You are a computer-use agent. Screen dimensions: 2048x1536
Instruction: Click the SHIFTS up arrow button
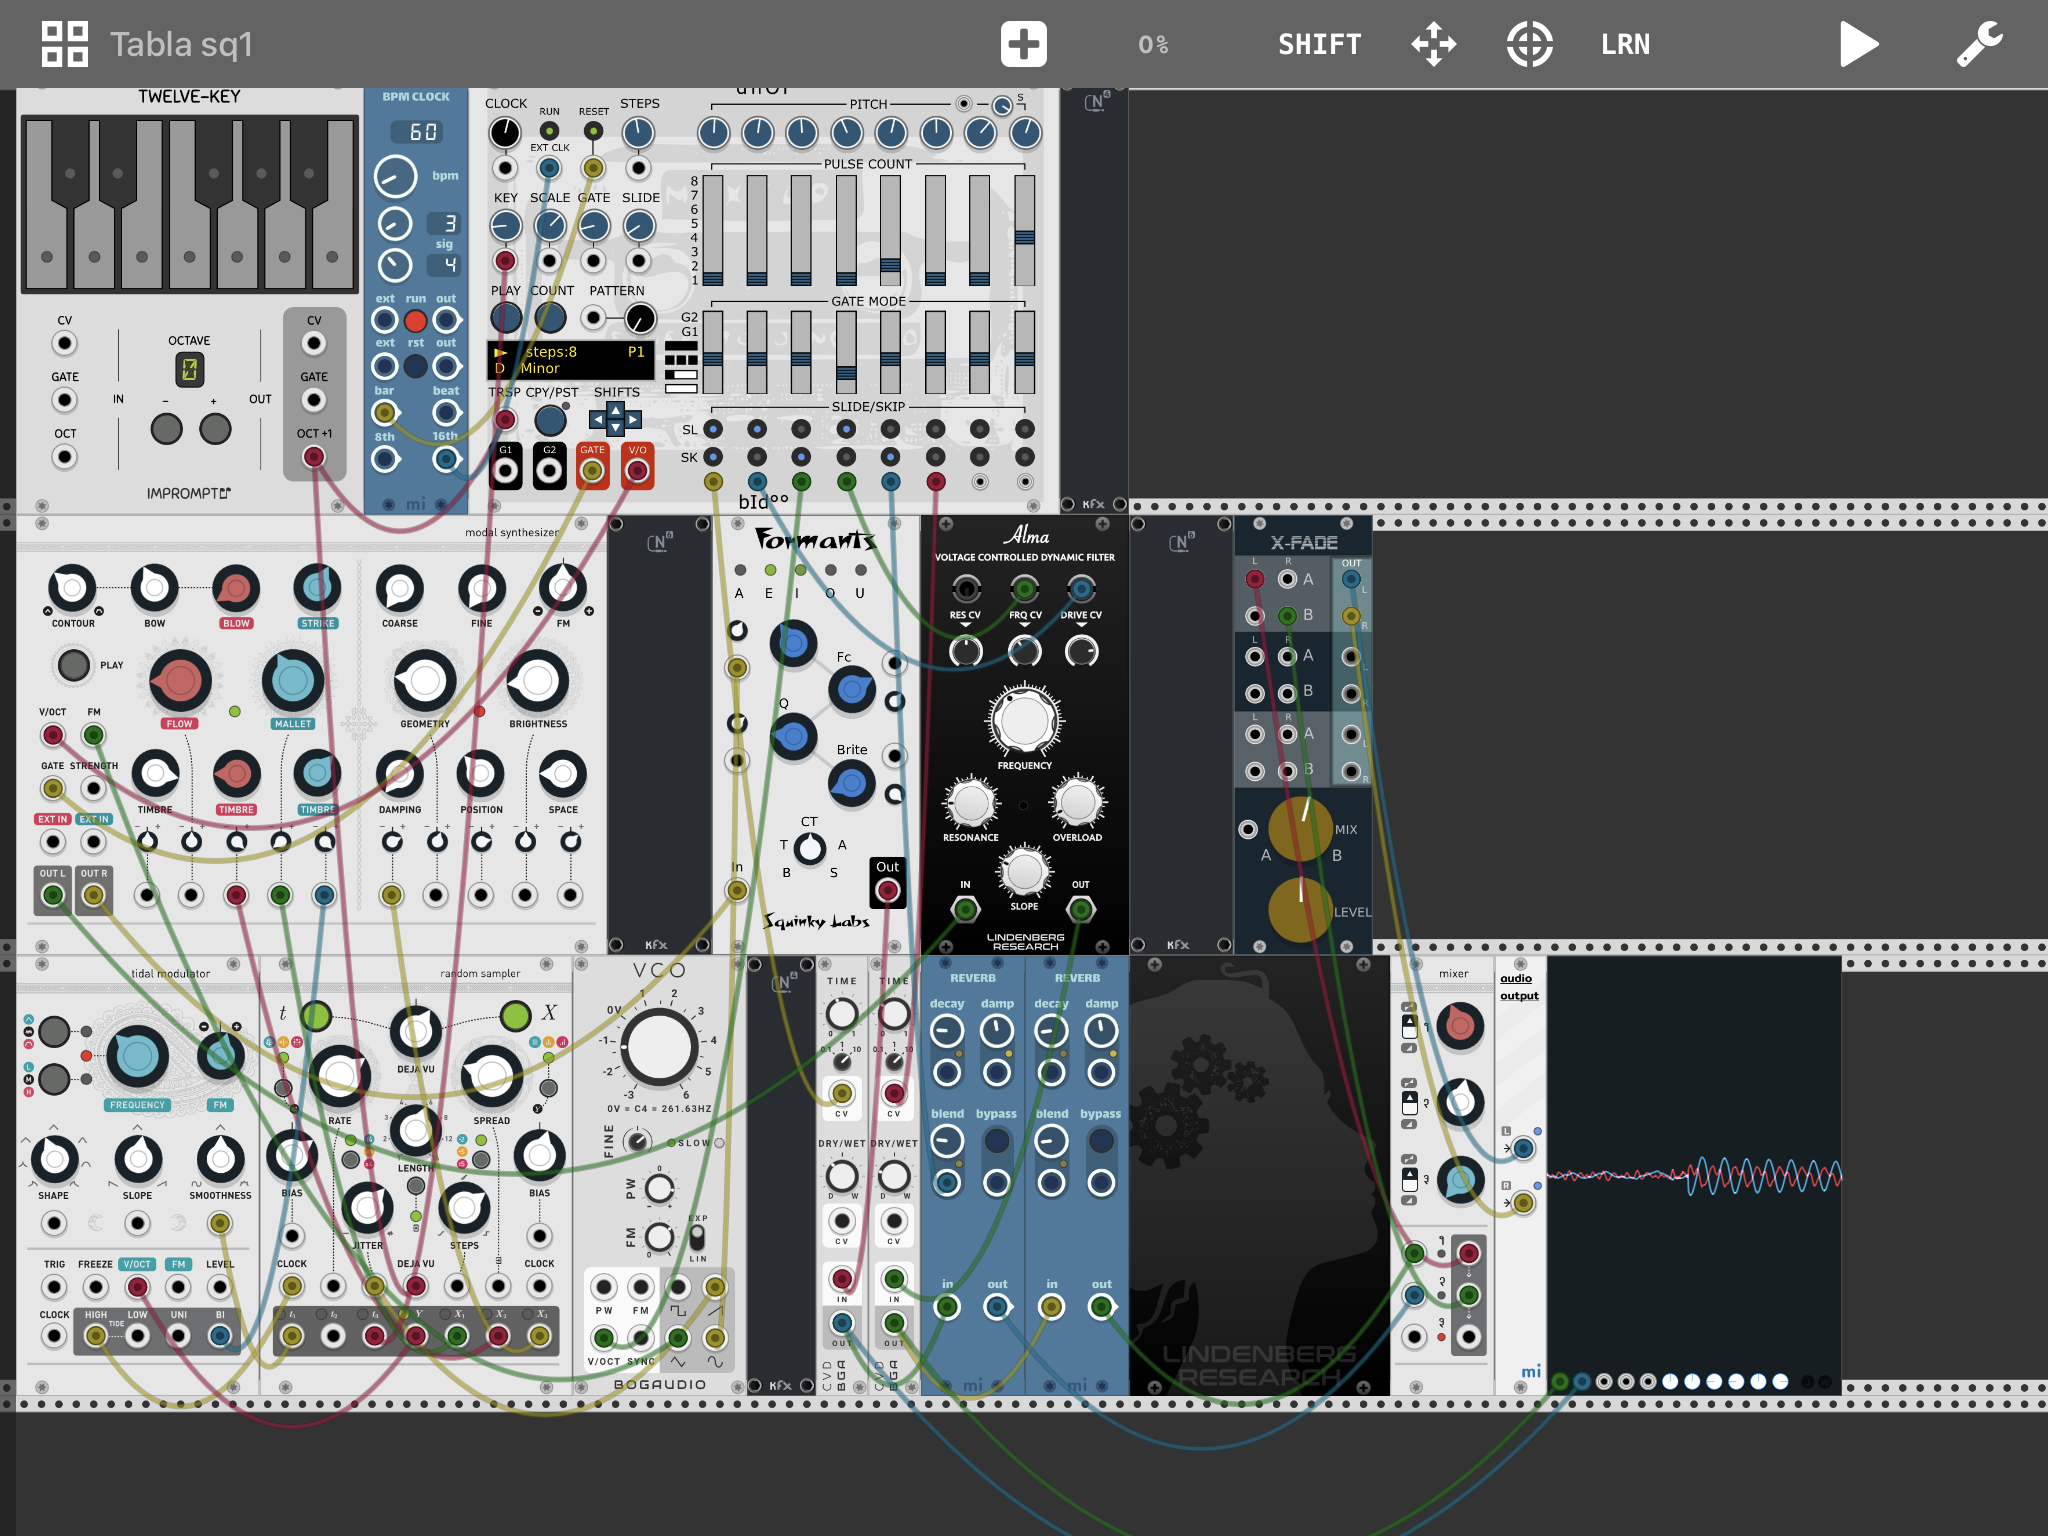click(x=616, y=409)
